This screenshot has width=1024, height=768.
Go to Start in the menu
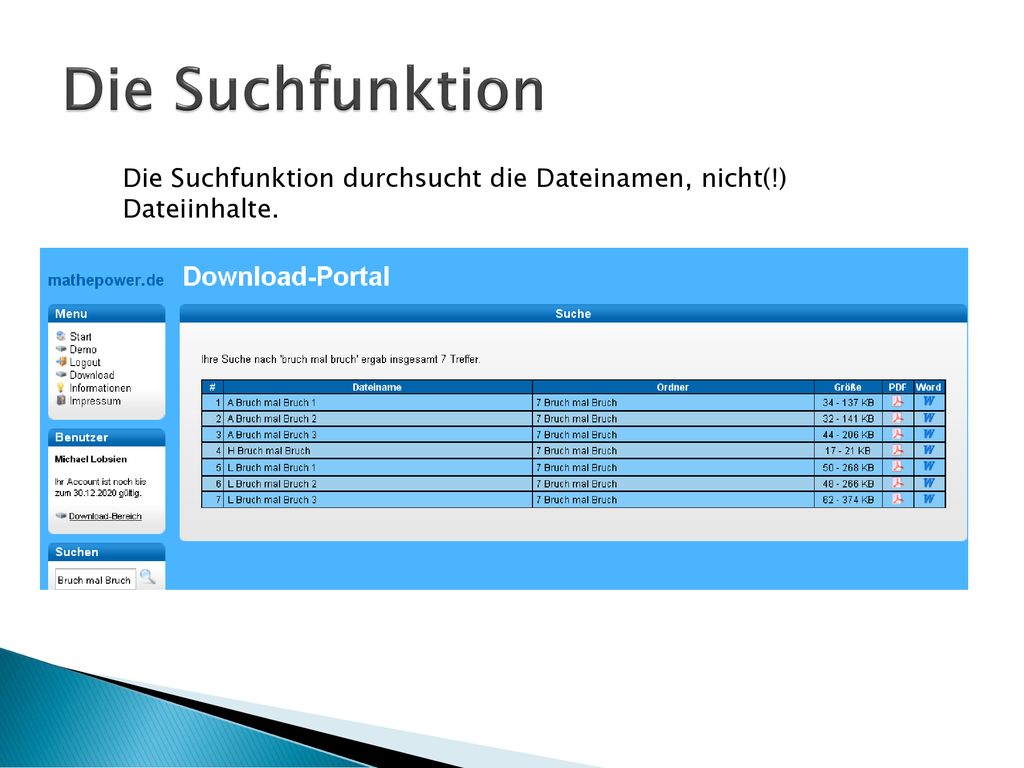[80, 336]
